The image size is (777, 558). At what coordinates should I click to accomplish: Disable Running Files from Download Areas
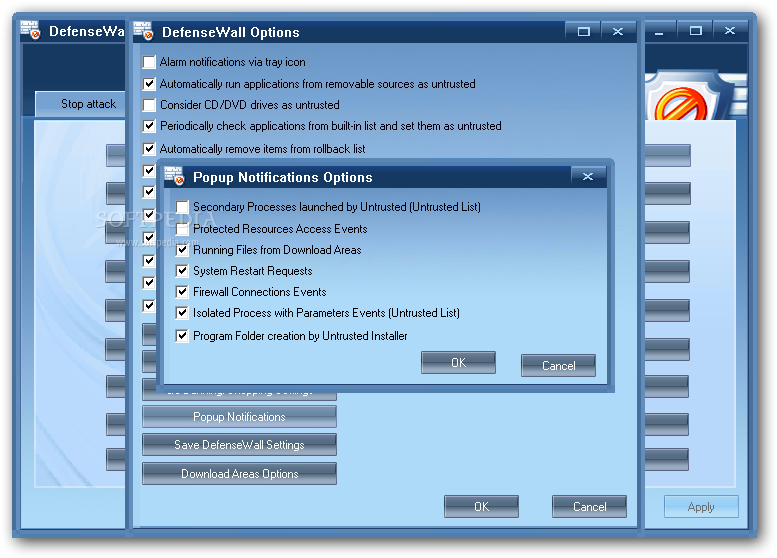tap(182, 250)
